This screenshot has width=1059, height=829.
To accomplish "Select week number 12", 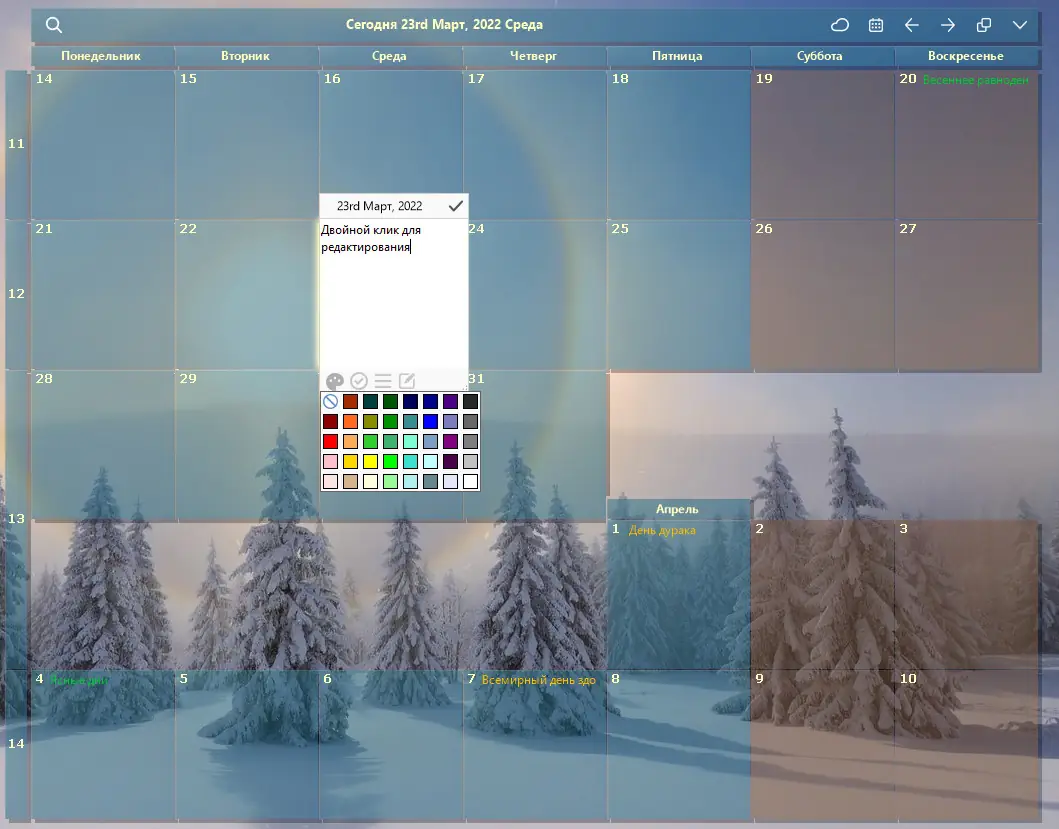I will coord(16,294).
